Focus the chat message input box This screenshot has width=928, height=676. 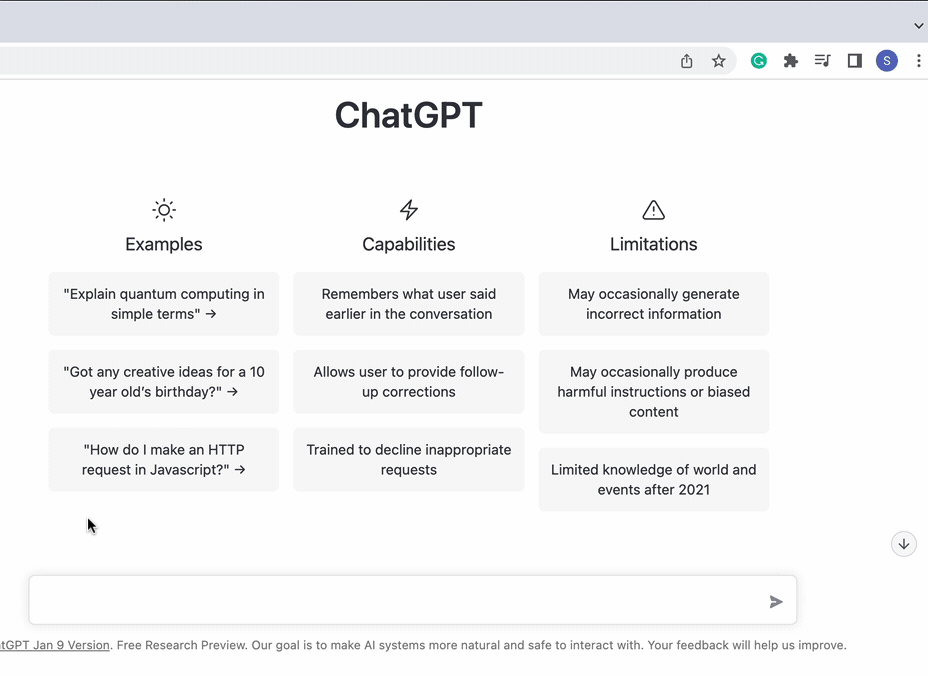pos(413,600)
